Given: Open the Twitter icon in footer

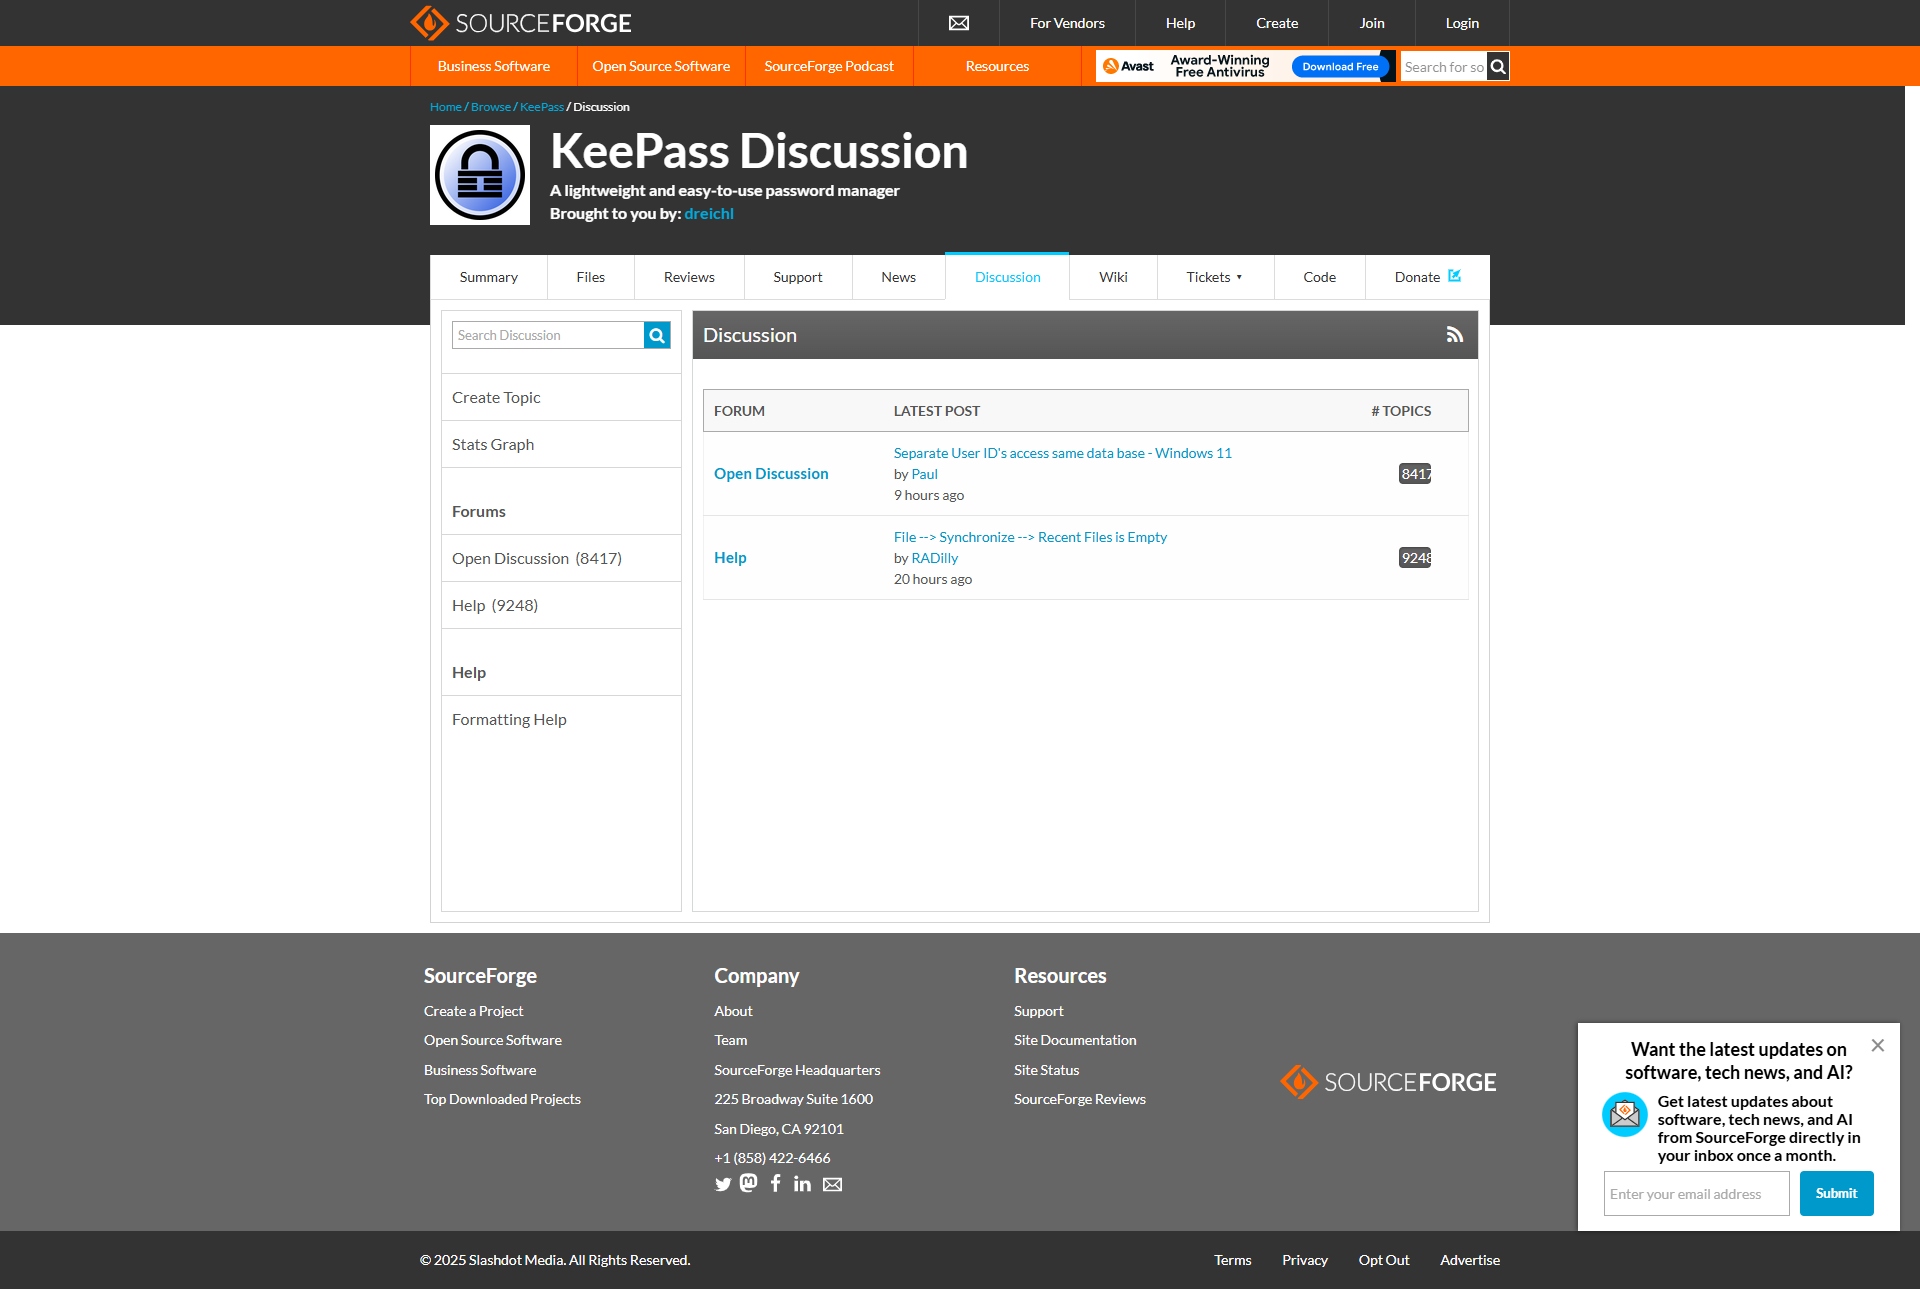Looking at the screenshot, I should coord(723,1185).
